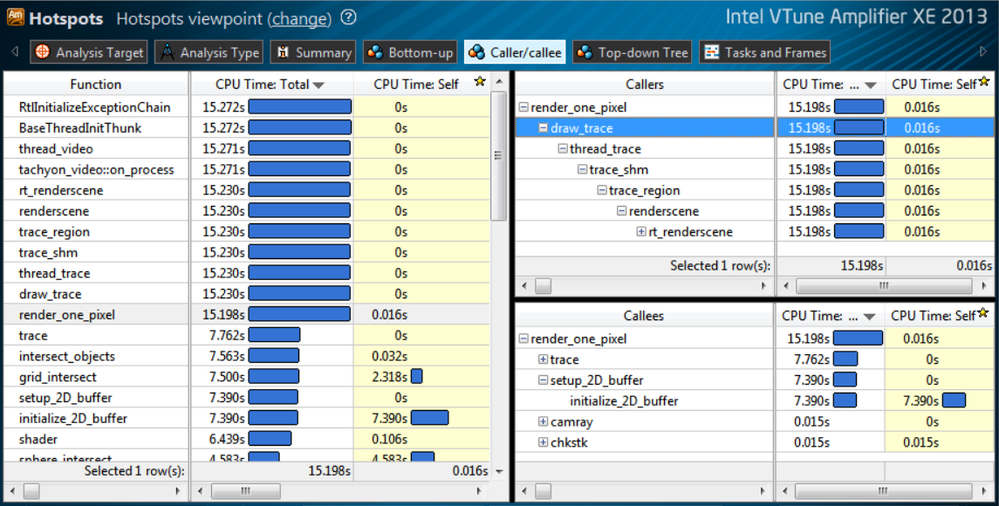Expand trace node in Callees
This screenshot has width=999, height=506.
pyautogui.click(x=543, y=359)
